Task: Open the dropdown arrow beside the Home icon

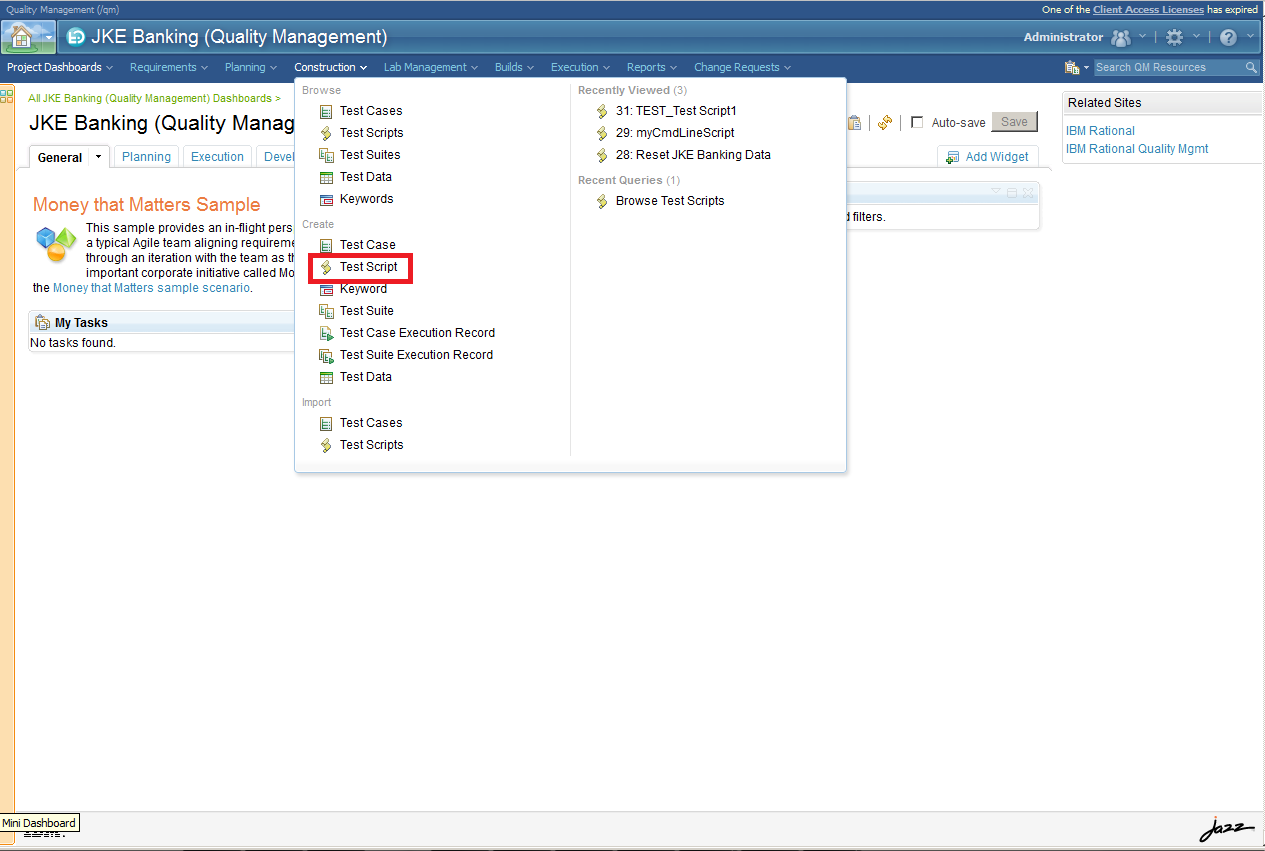Action: [47, 38]
